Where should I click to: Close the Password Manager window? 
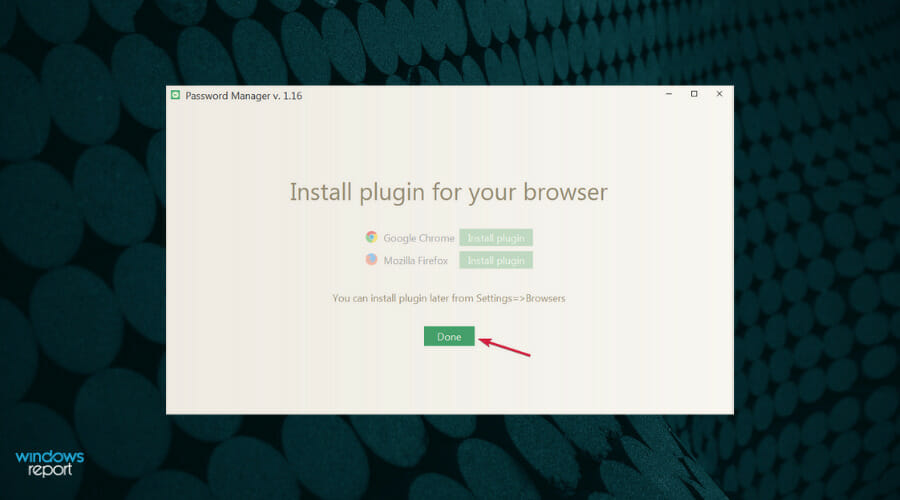pyautogui.click(x=719, y=94)
